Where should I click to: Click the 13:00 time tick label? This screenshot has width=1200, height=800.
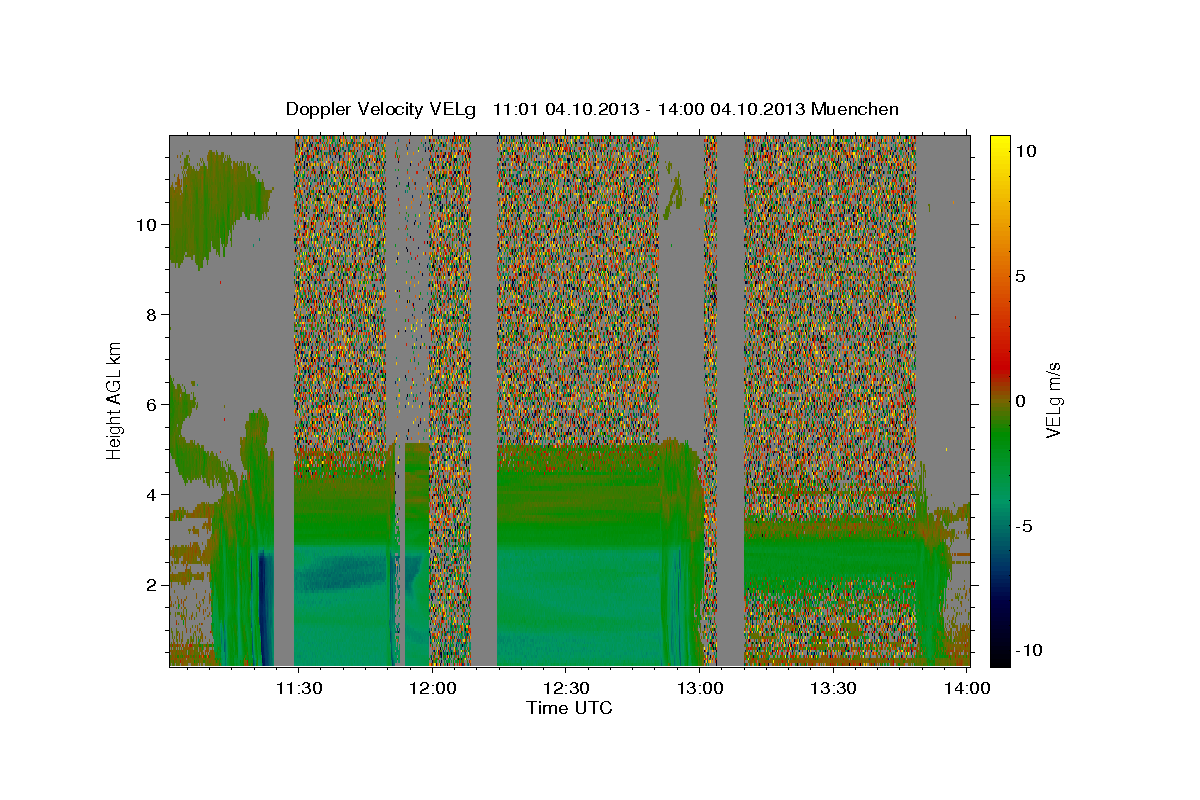coord(700,688)
